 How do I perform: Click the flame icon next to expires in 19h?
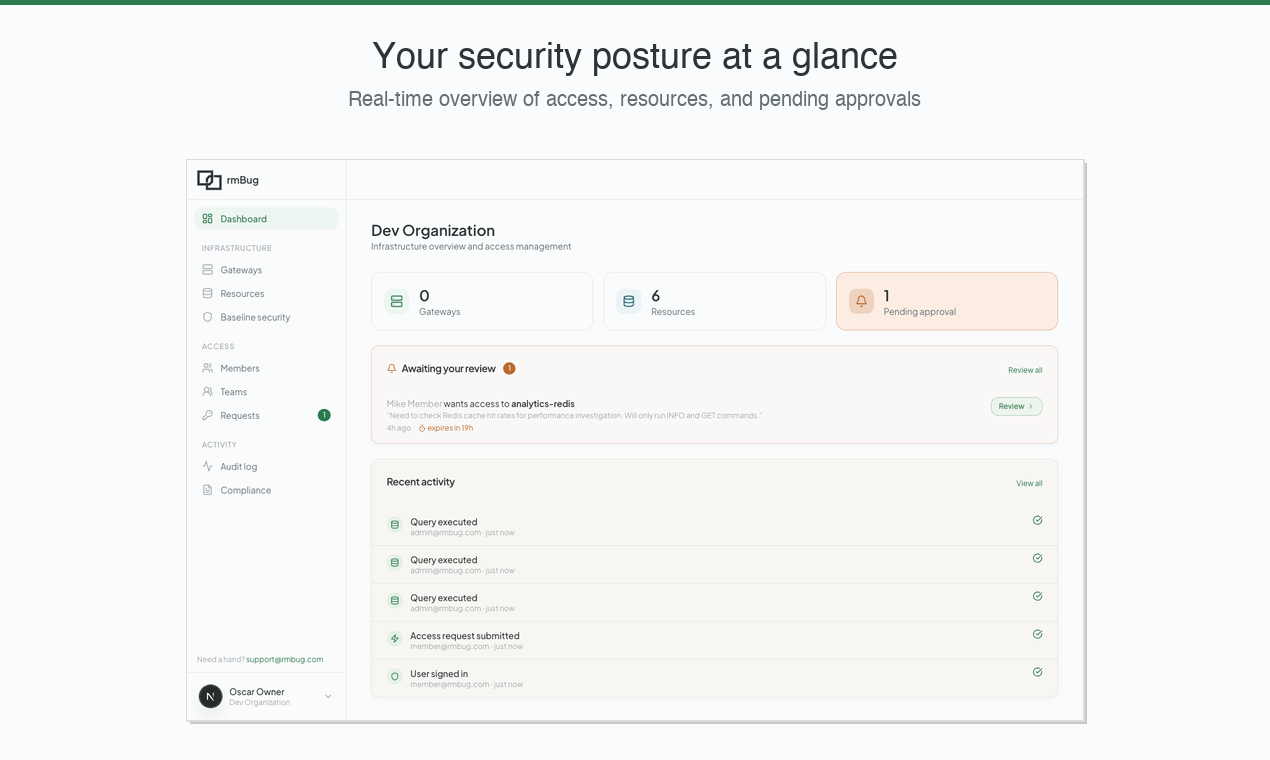pyautogui.click(x=422, y=428)
